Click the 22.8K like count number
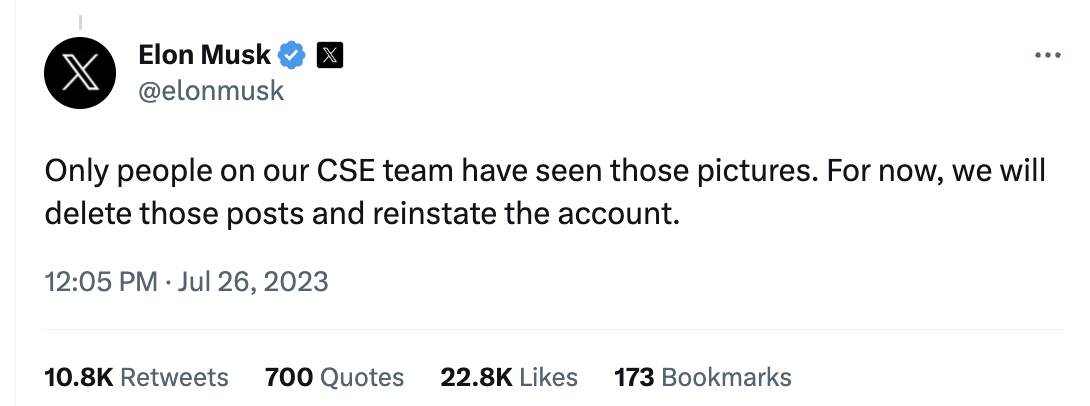 pos(476,377)
